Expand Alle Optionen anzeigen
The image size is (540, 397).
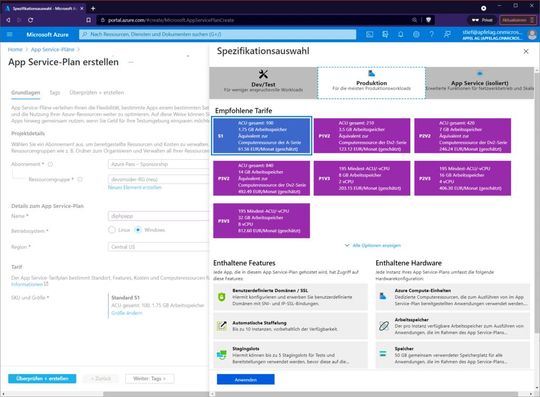click(x=373, y=245)
